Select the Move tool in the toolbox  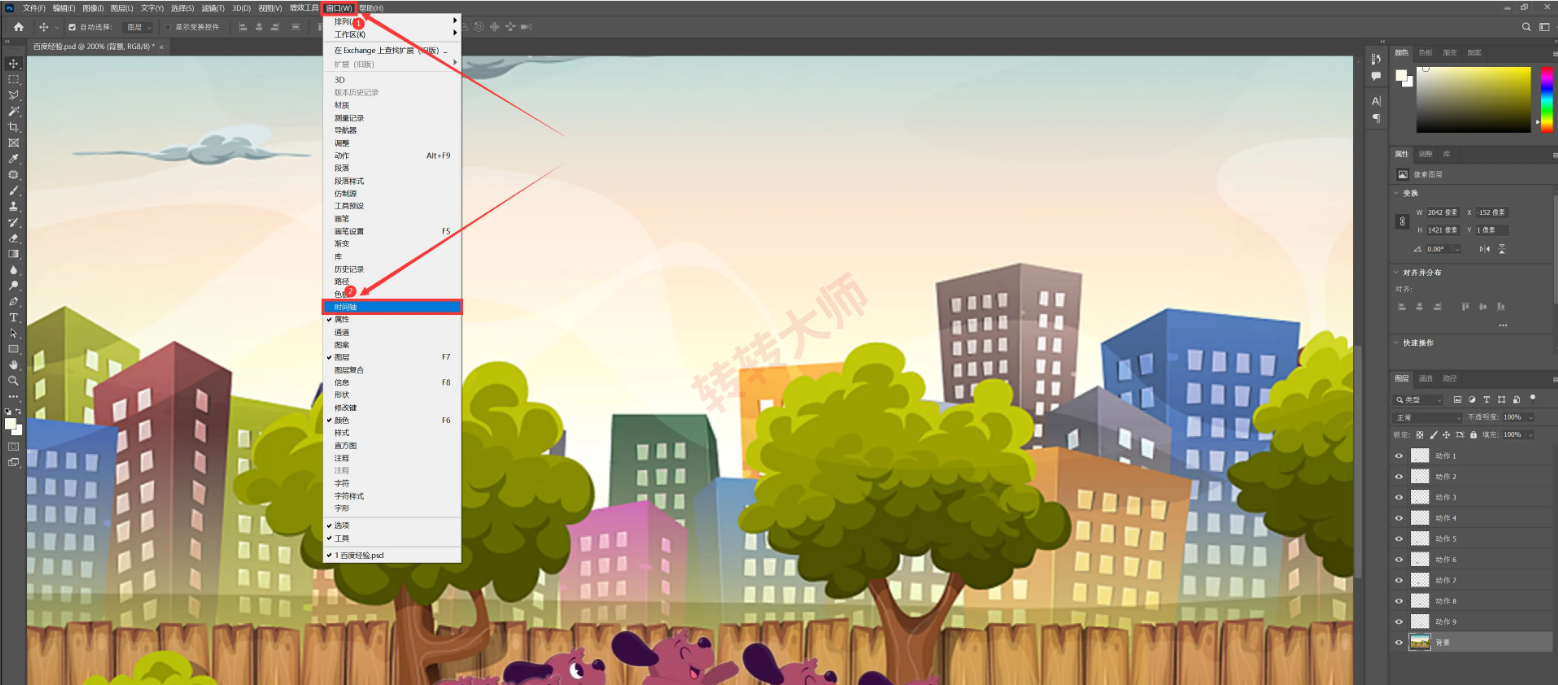click(14, 63)
